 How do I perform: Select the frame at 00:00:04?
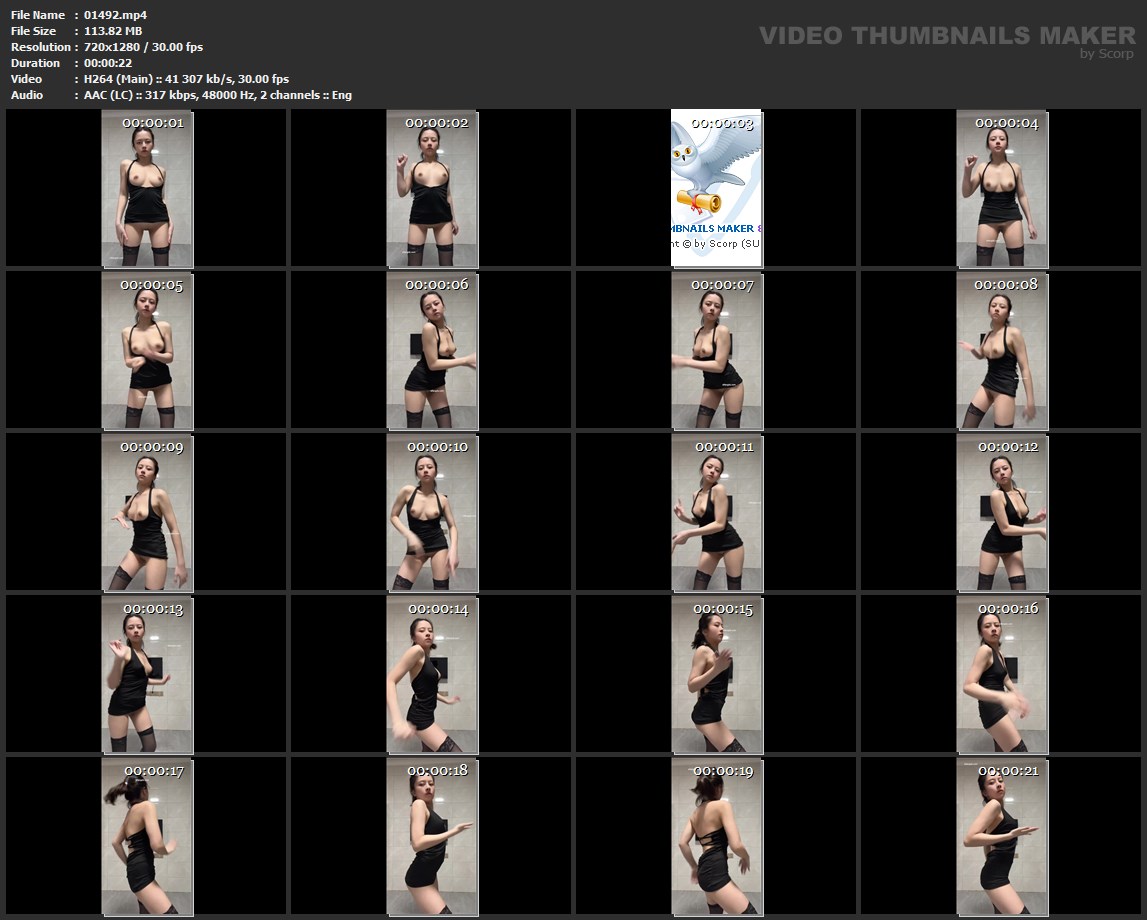[1002, 189]
